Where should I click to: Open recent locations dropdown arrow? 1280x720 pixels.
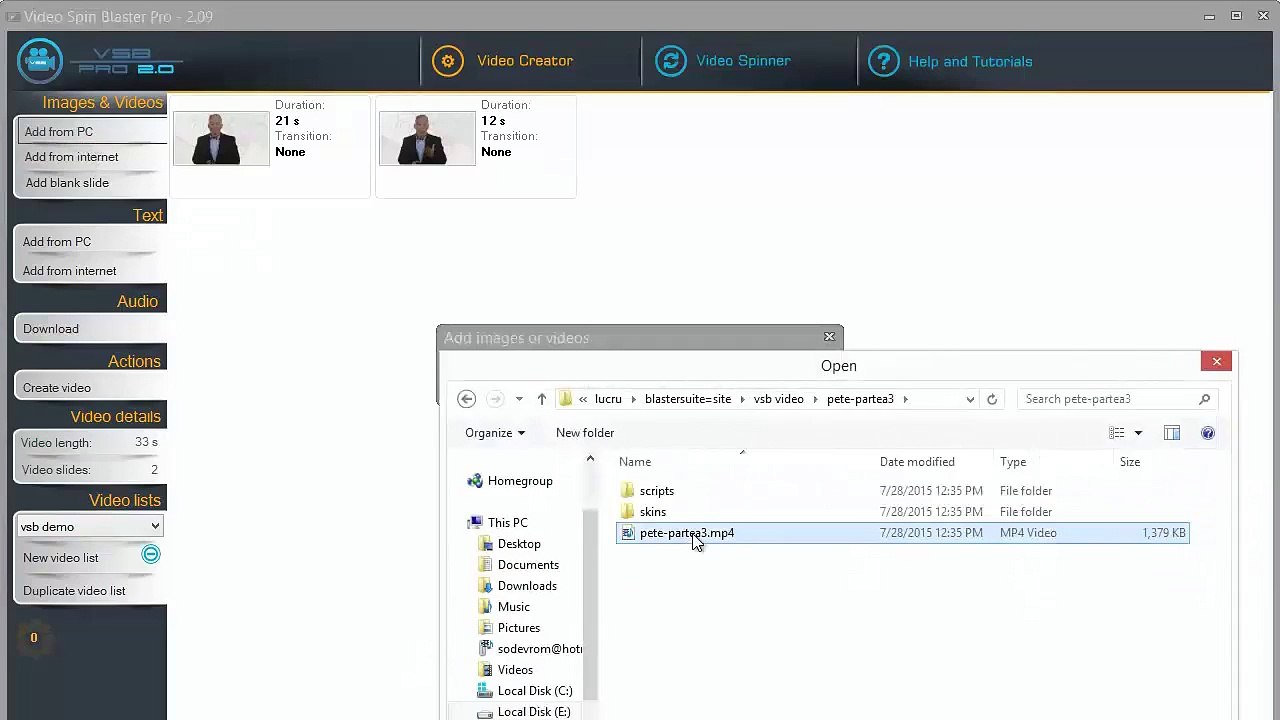click(519, 399)
